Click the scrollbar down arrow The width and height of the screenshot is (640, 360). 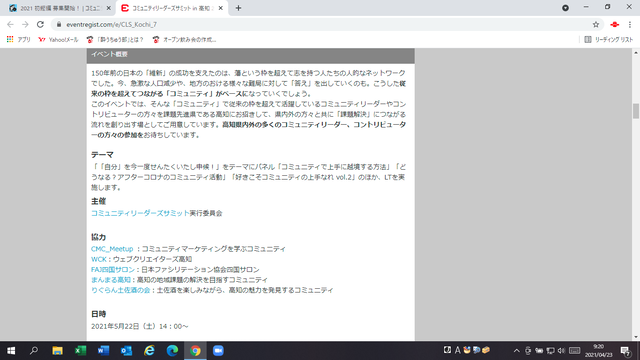(636, 337)
